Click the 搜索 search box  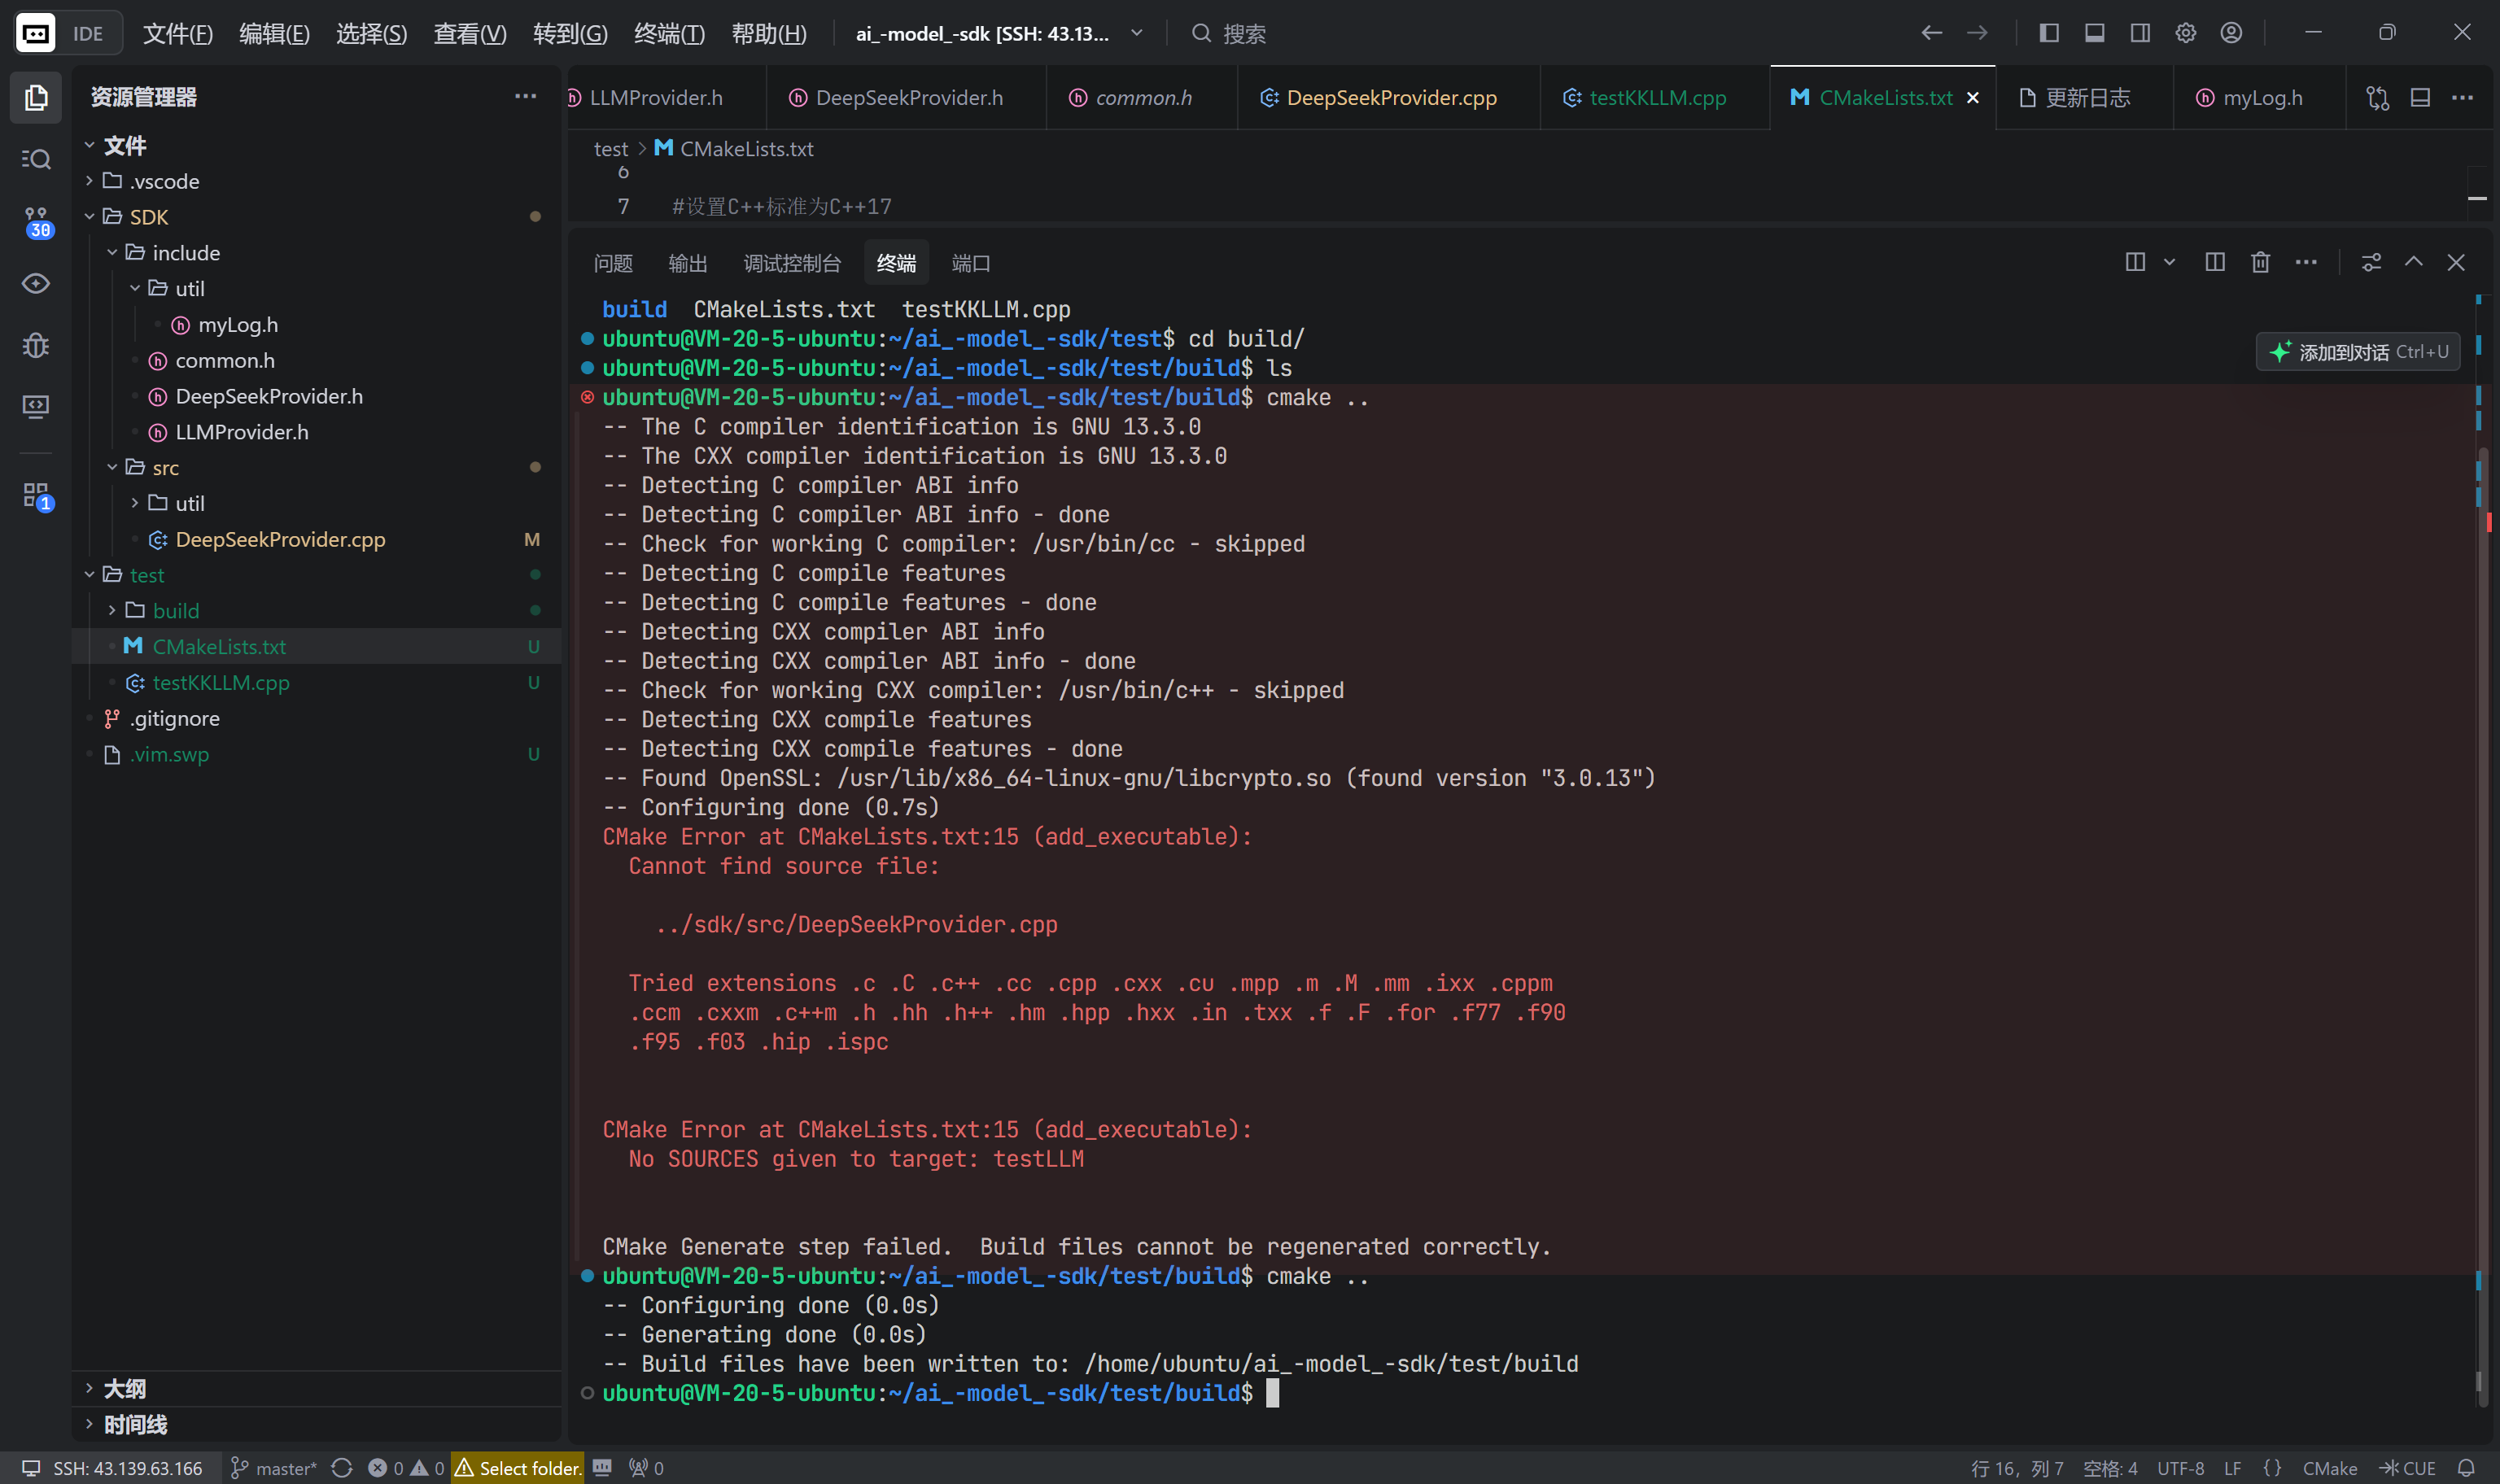[1243, 33]
